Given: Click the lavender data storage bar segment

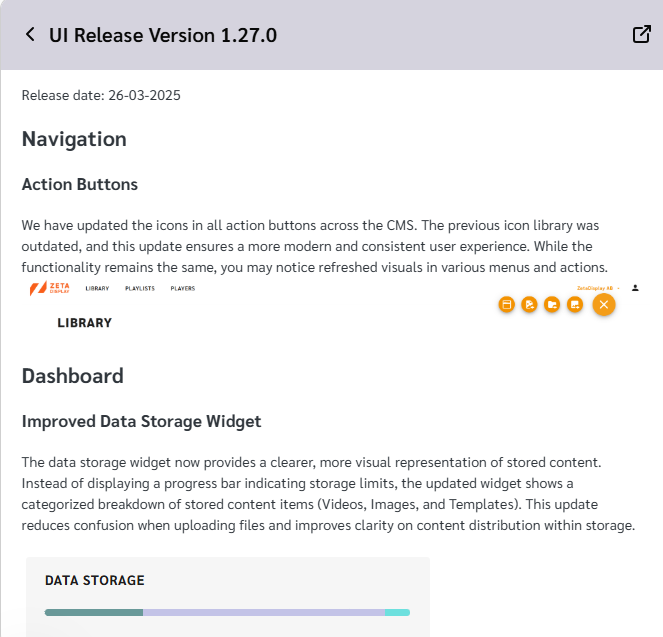Looking at the screenshot, I should tap(264, 612).
